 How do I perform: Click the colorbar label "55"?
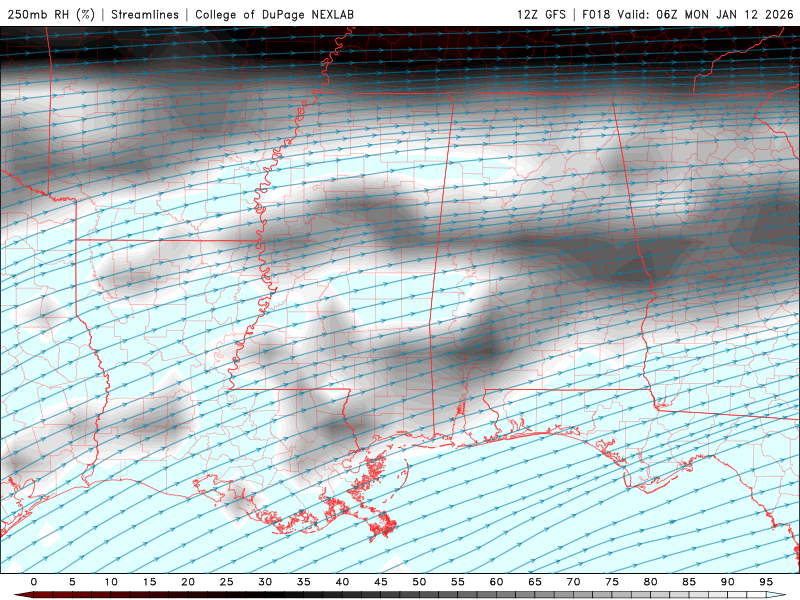tap(458, 582)
